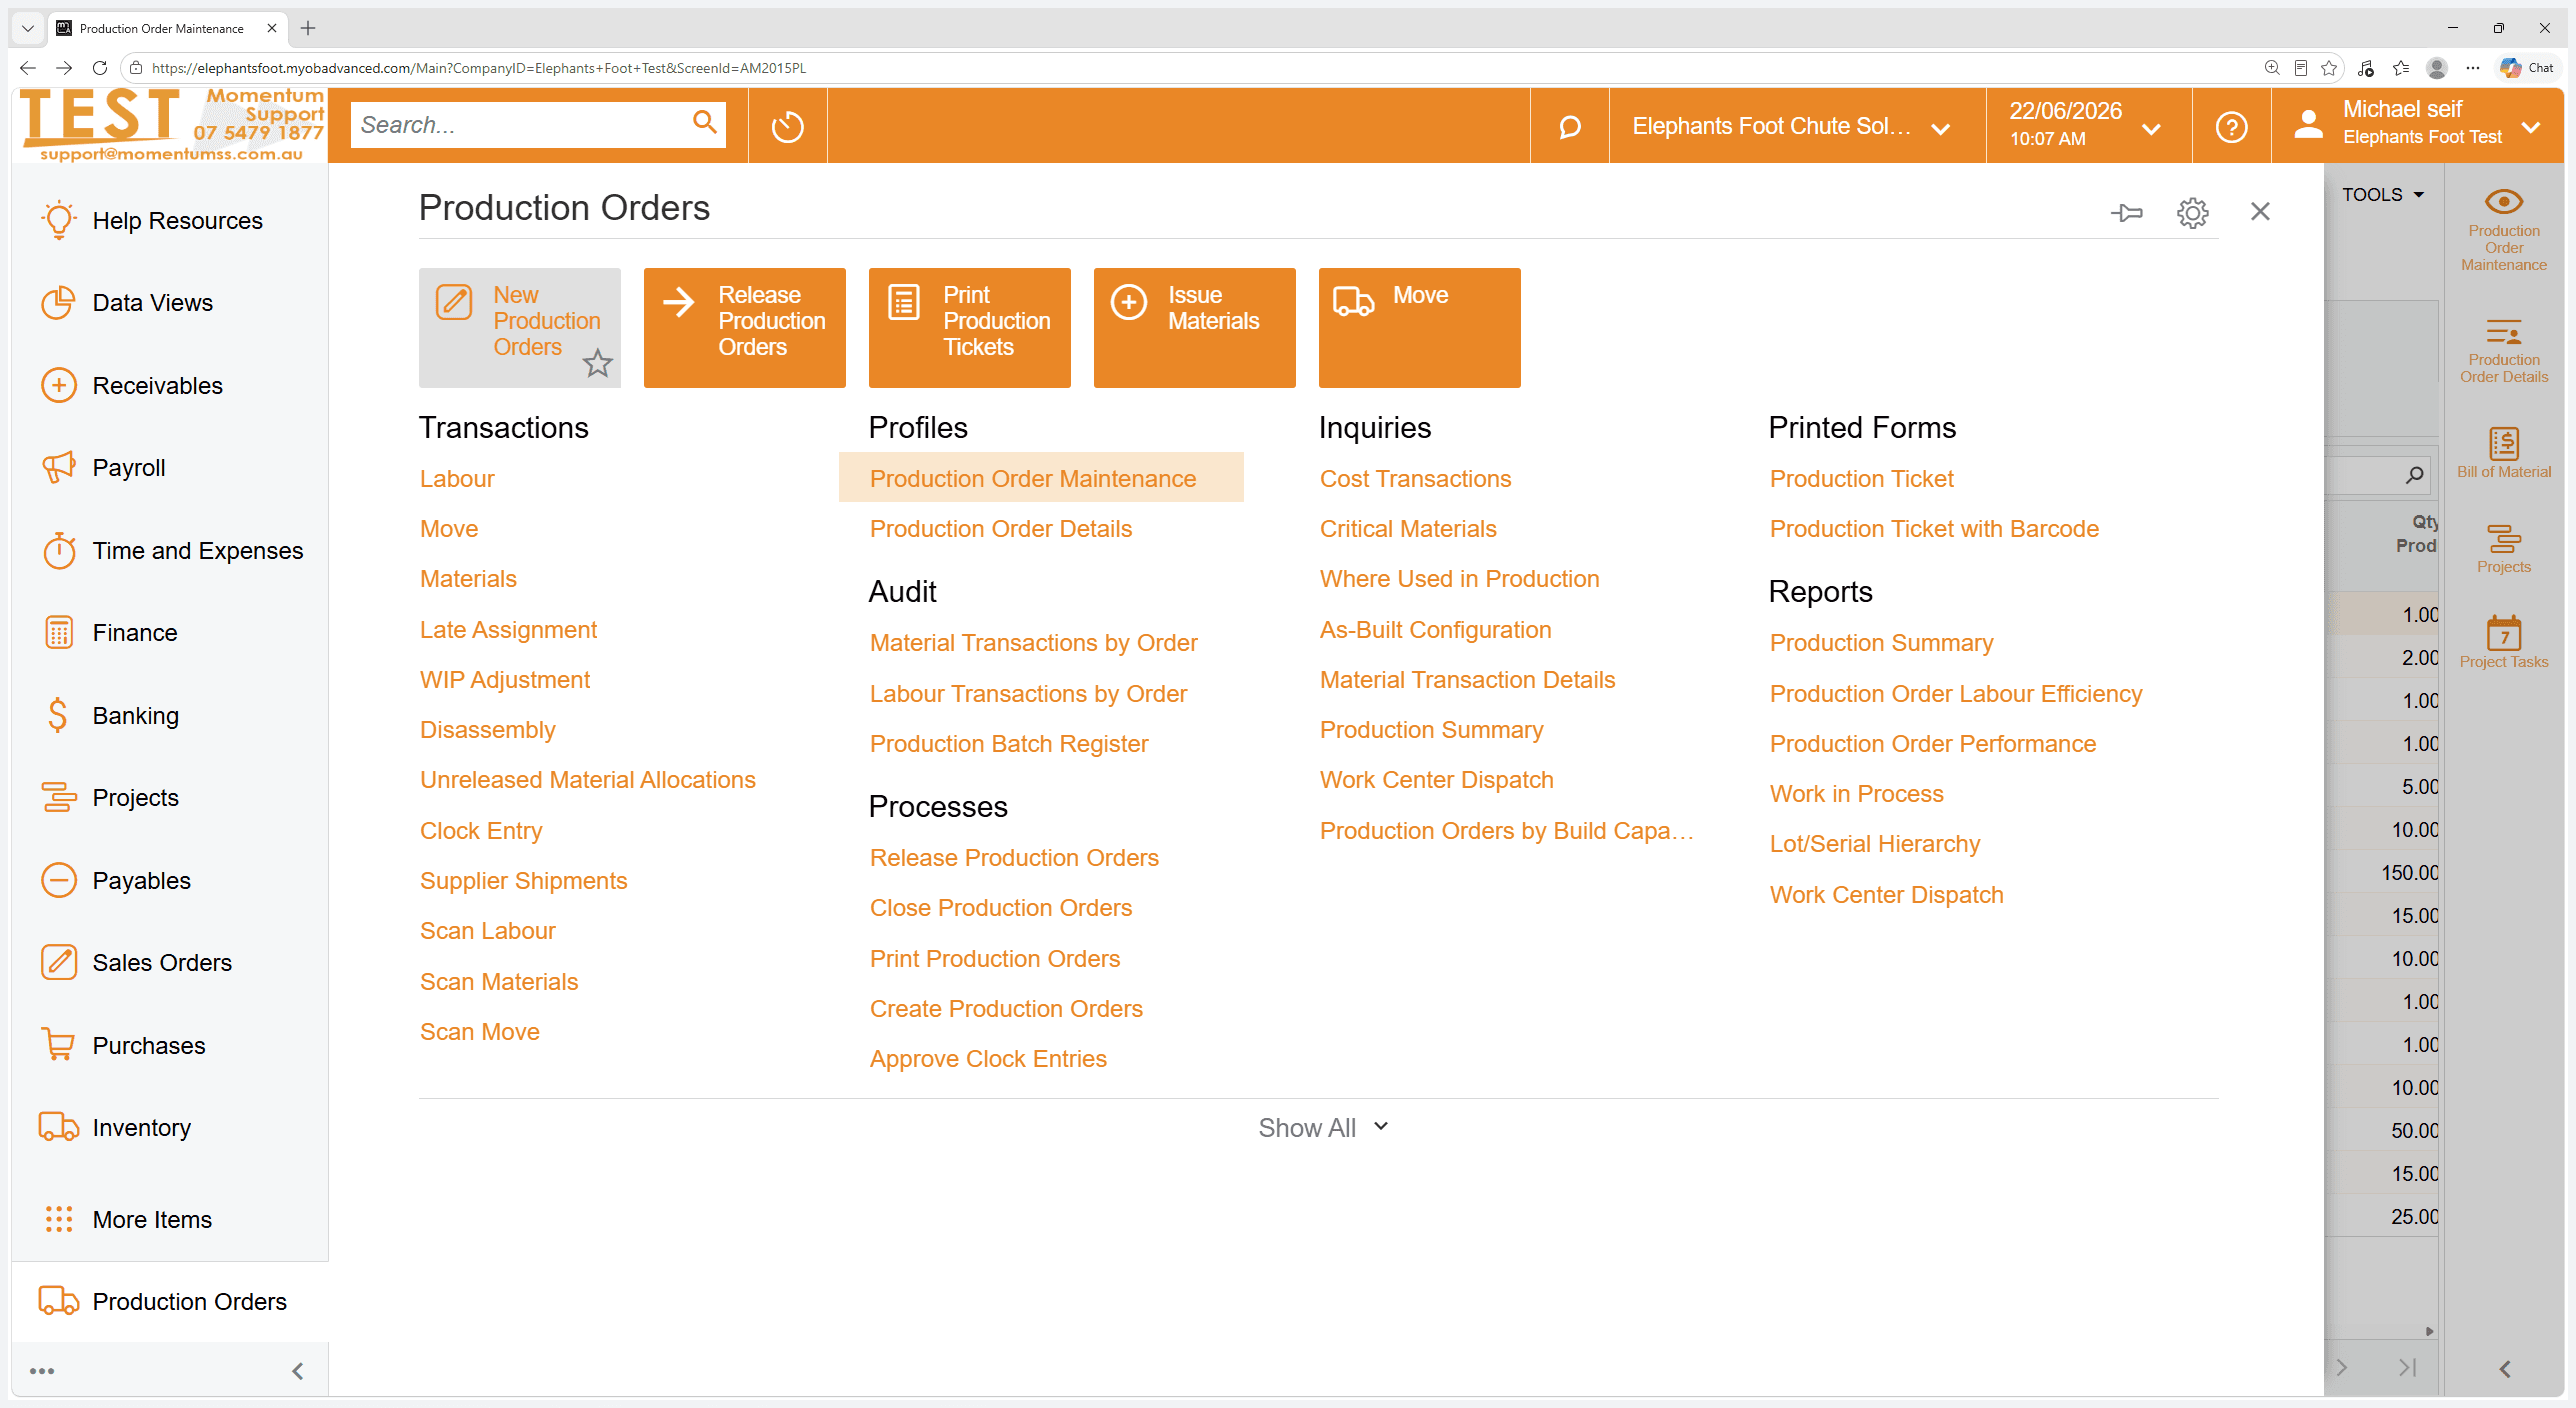Image resolution: width=2576 pixels, height=1408 pixels.
Task: Open the Production Order Details link
Action: (x=1001, y=529)
